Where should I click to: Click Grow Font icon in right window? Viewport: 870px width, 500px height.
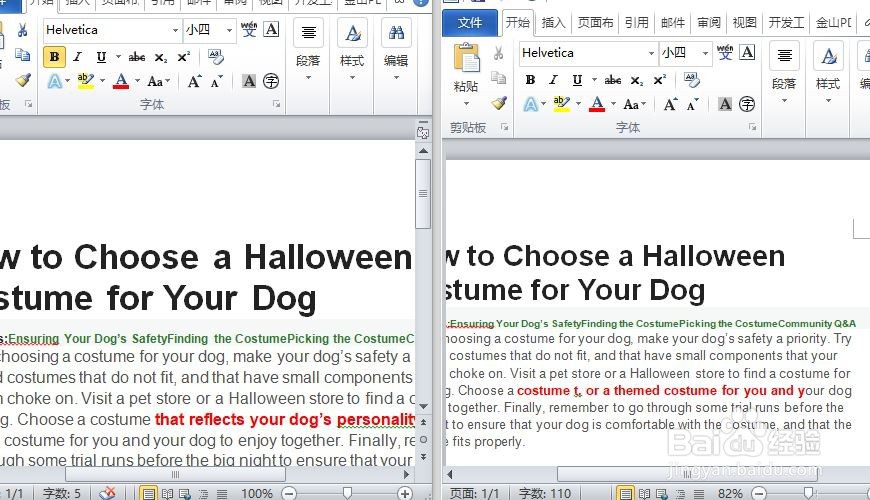(x=670, y=104)
